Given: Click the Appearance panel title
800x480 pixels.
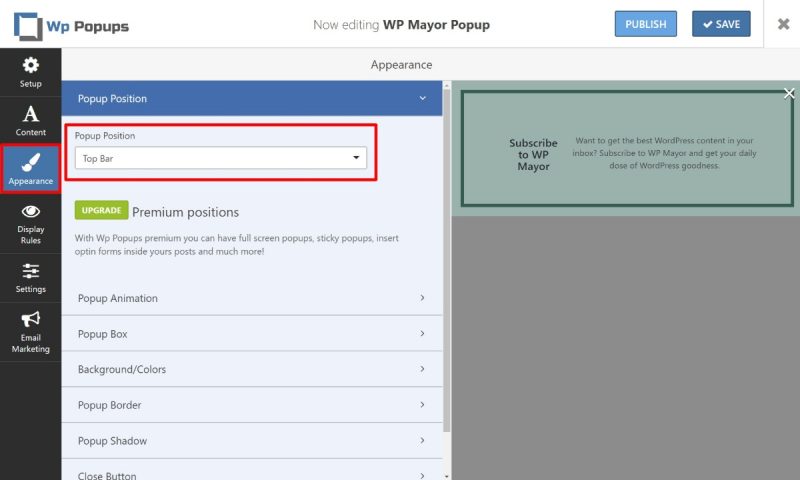Looking at the screenshot, I should (x=401, y=65).
